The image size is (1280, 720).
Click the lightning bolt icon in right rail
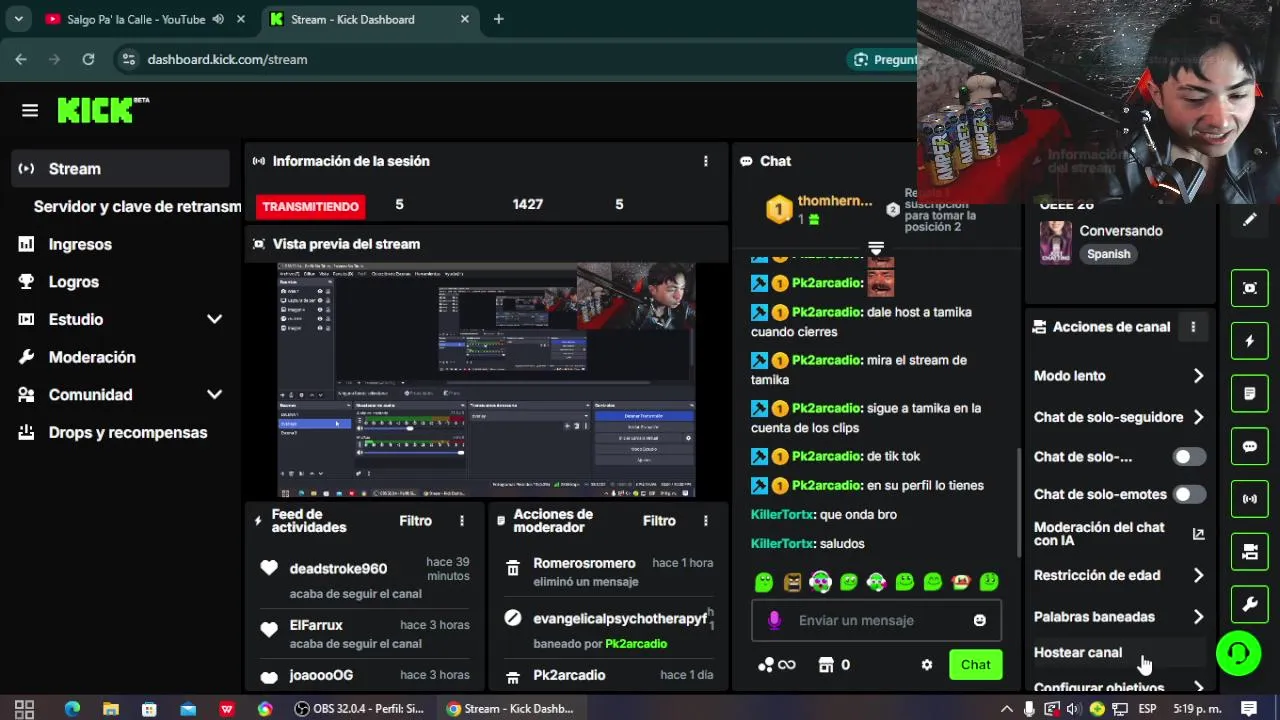pos(1250,341)
